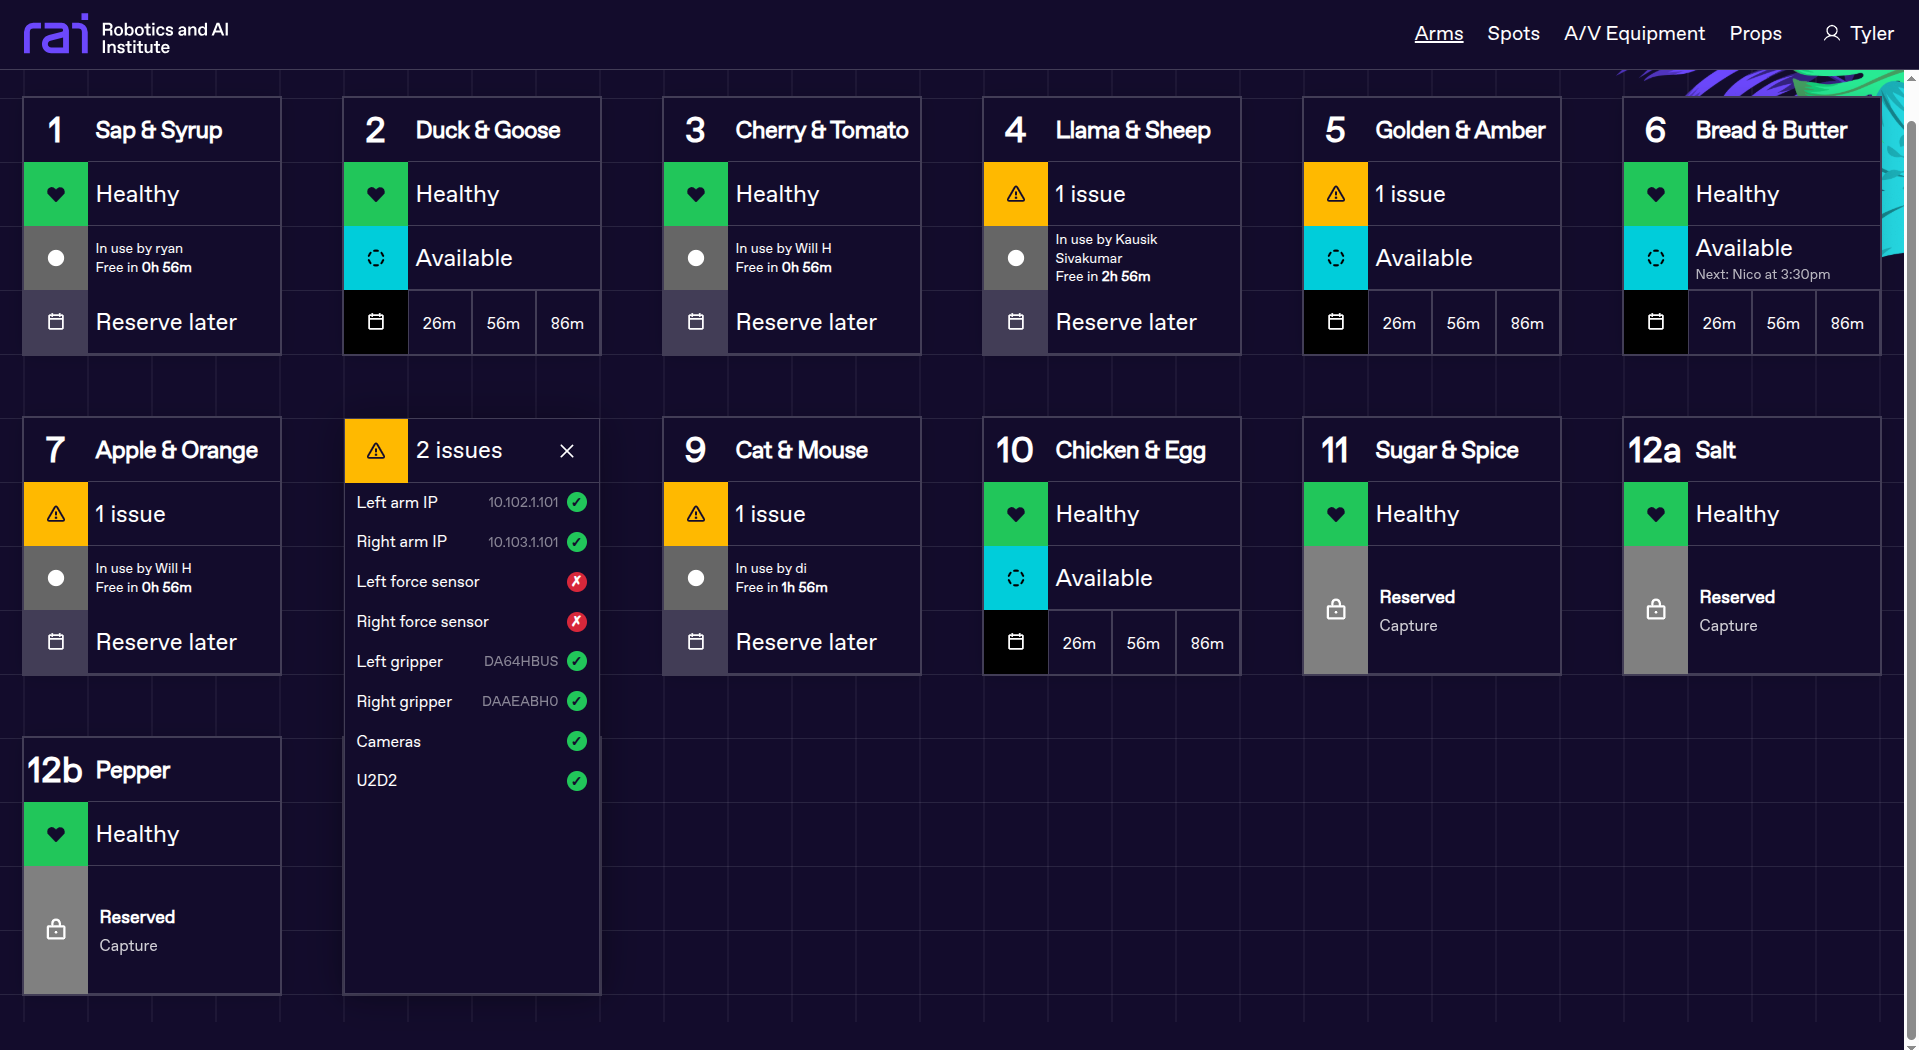Click calendar icon on Chicken & Egg card
The height and width of the screenshot is (1050, 1919).
pyautogui.click(x=1016, y=642)
